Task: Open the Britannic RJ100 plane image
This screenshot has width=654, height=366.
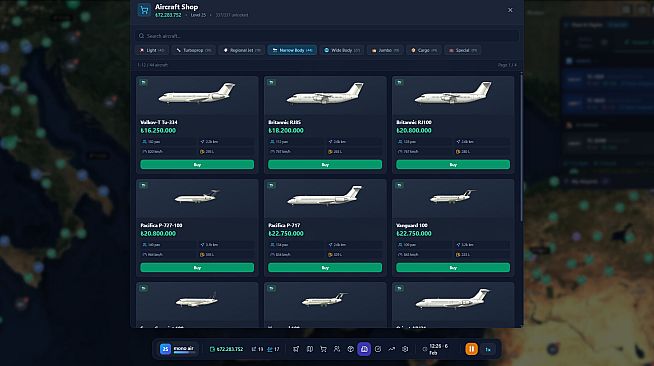Action: pyautogui.click(x=453, y=93)
